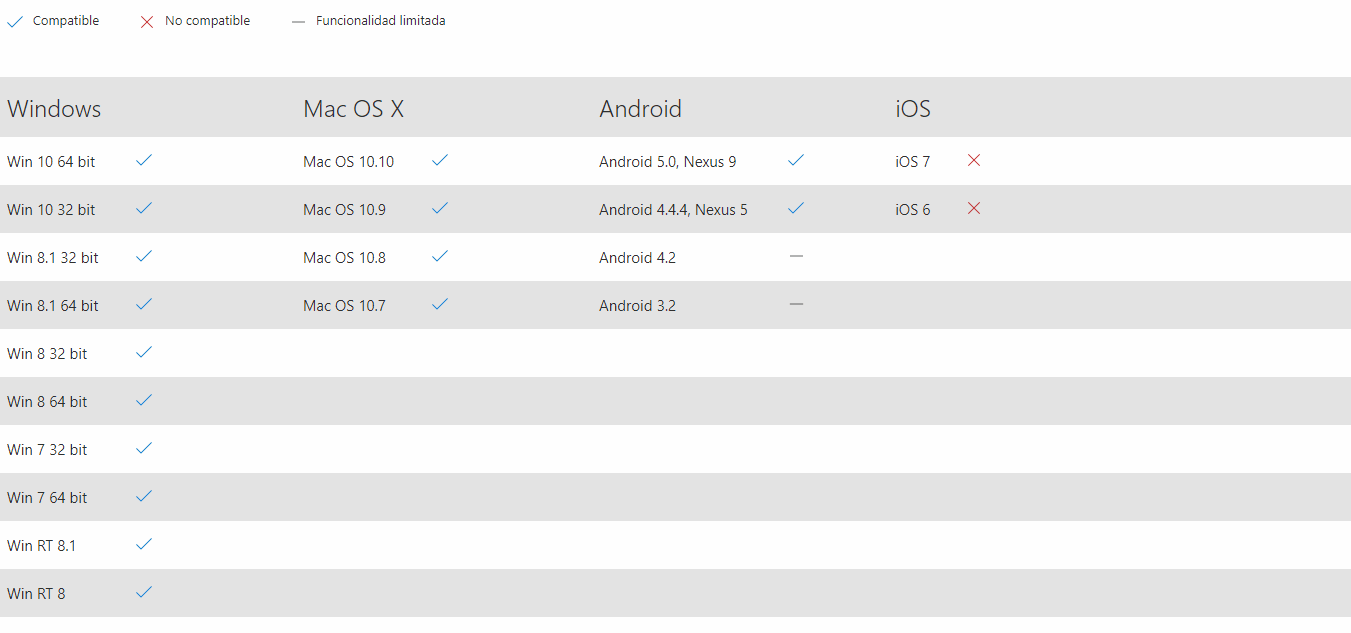Select the iOS 7 label
Viewport: 1351px width, 633px height.
pos(913,162)
